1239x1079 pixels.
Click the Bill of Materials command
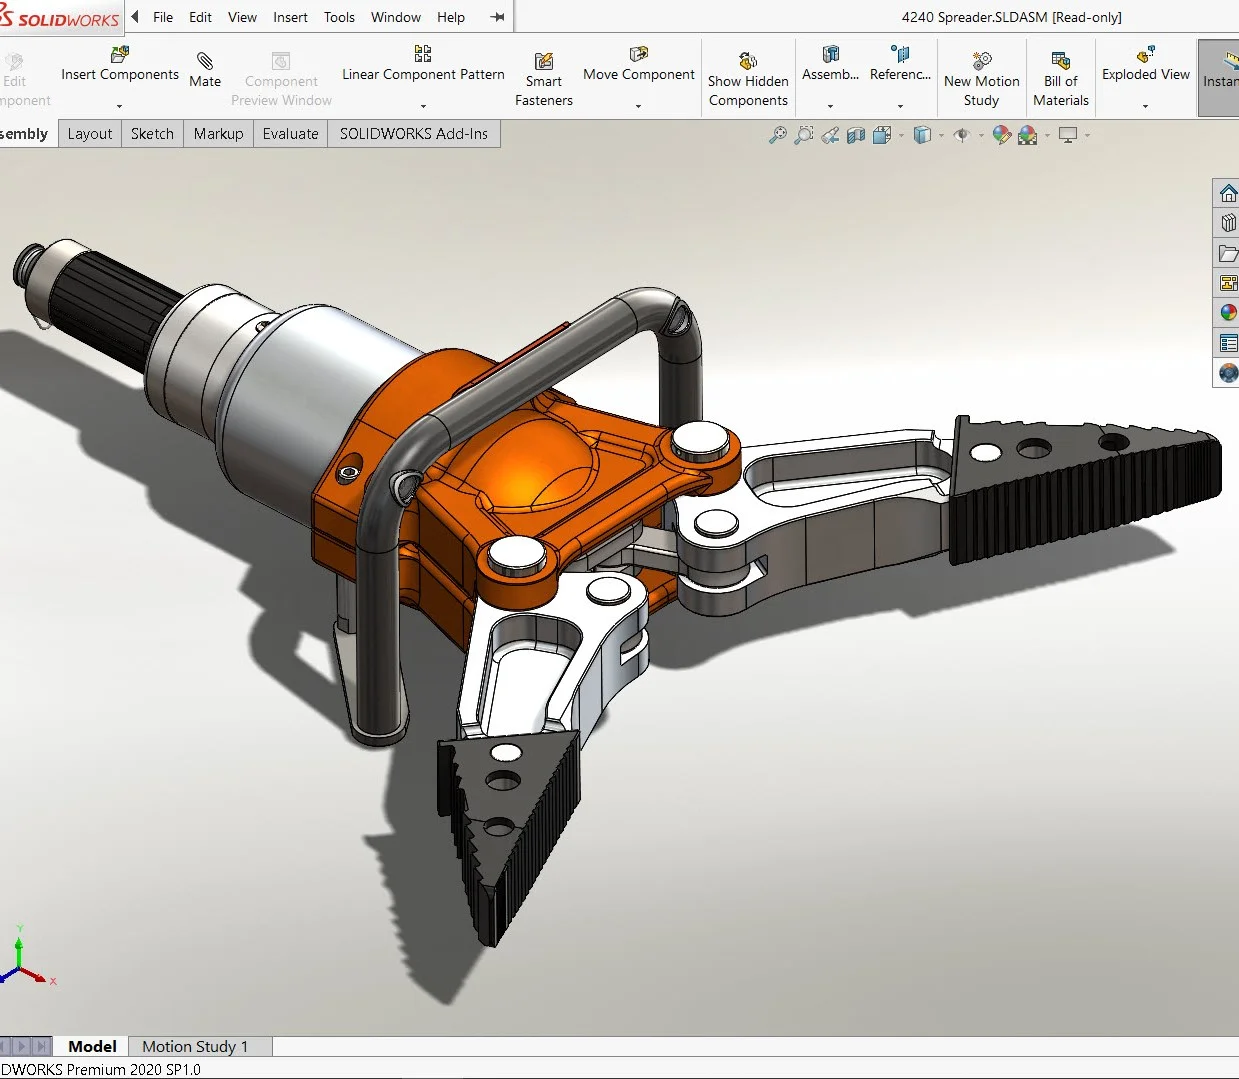coord(1060,75)
